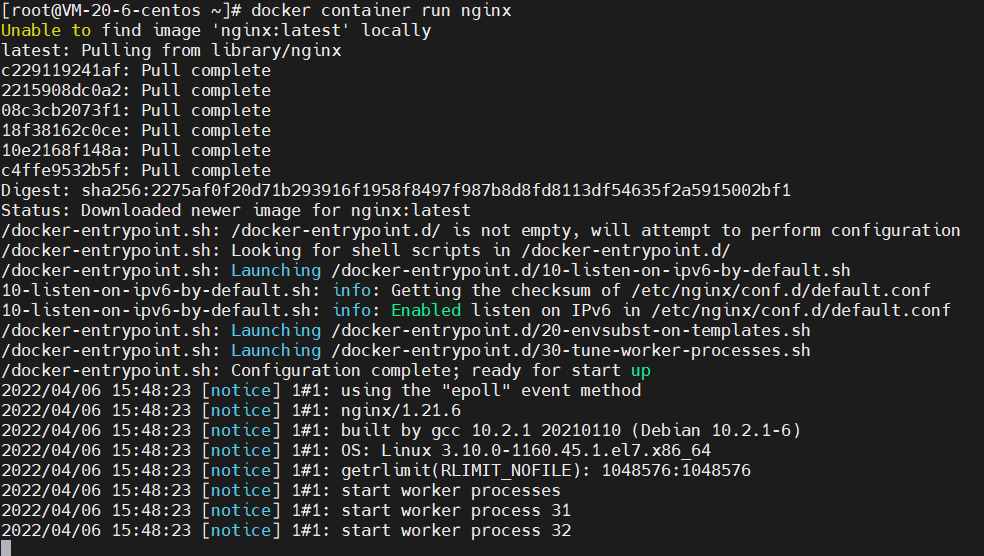Click the command 'docker container run nginx'
This screenshot has width=984, height=556.
(x=381, y=11)
